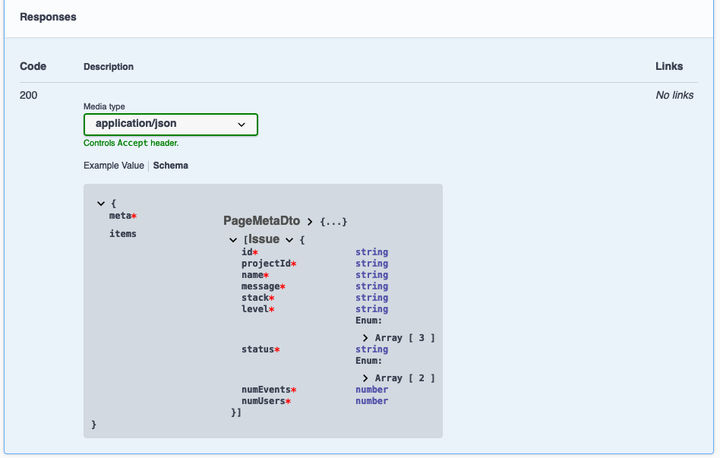
Task: Click the Responses section heading
Action: [48, 17]
